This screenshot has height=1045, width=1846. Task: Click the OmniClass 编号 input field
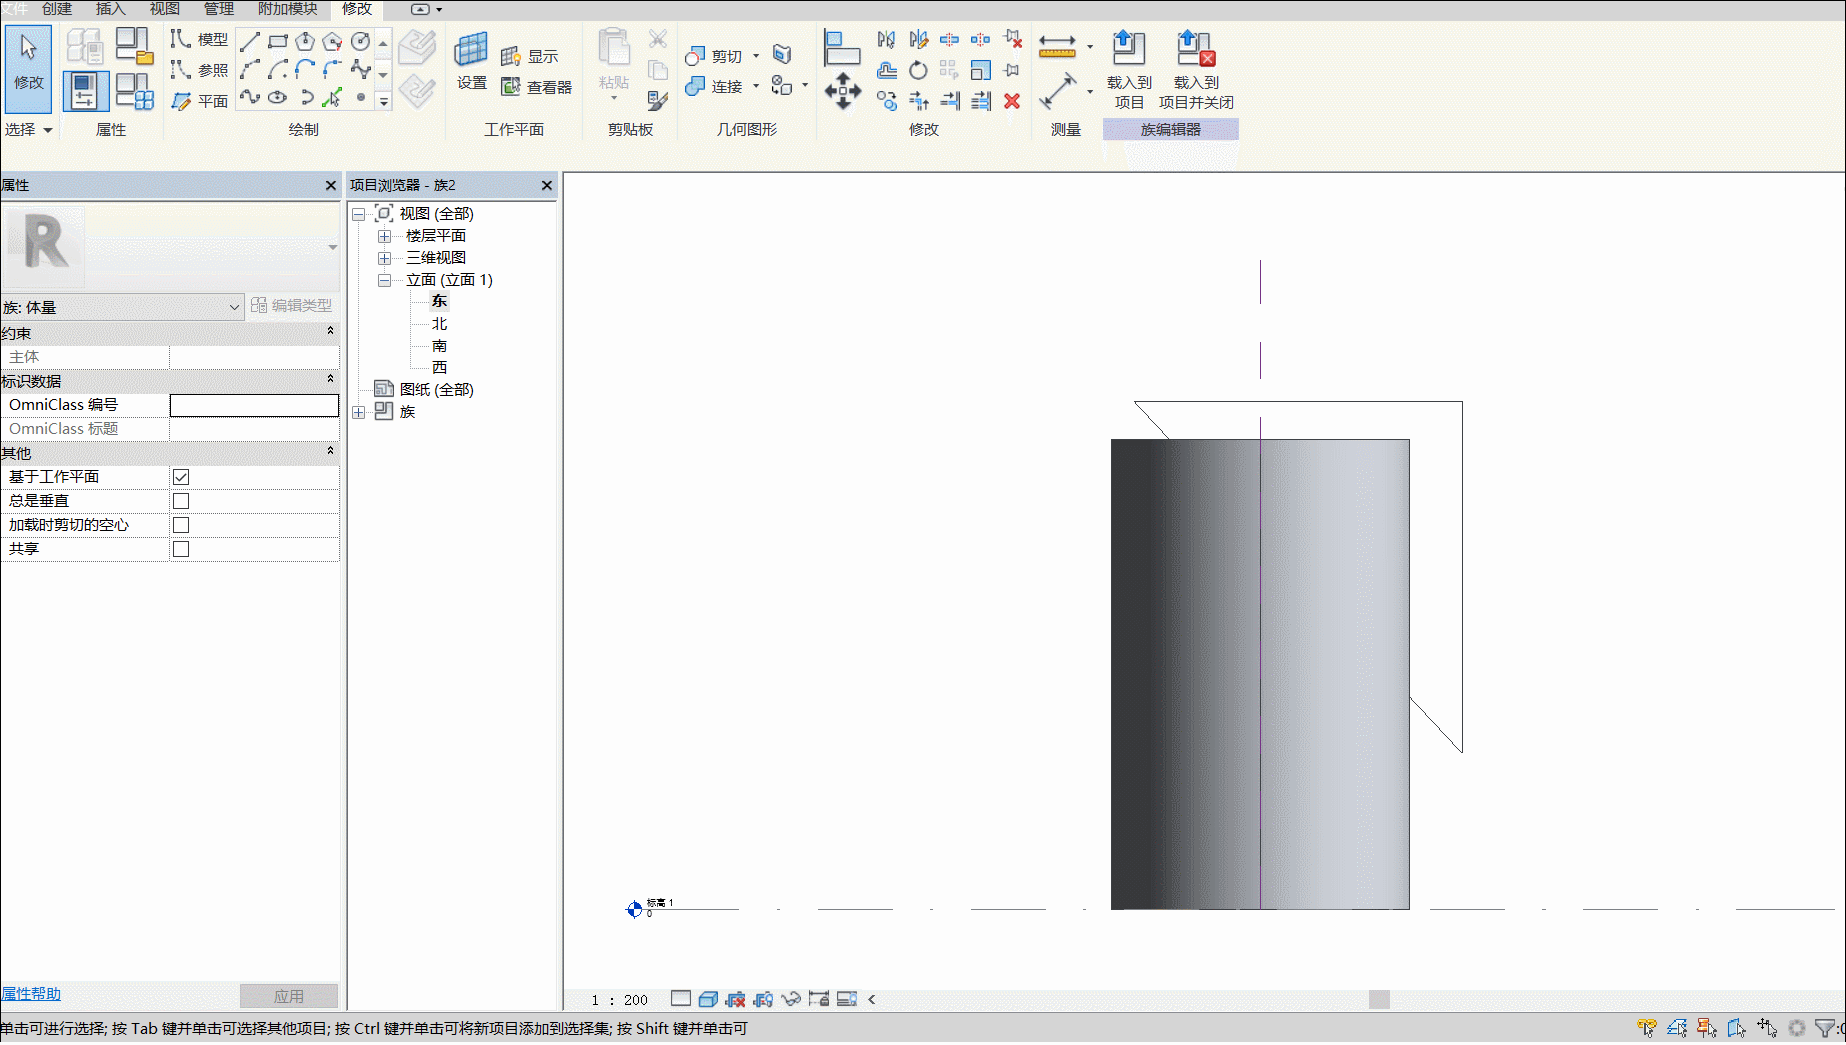[x=254, y=405]
